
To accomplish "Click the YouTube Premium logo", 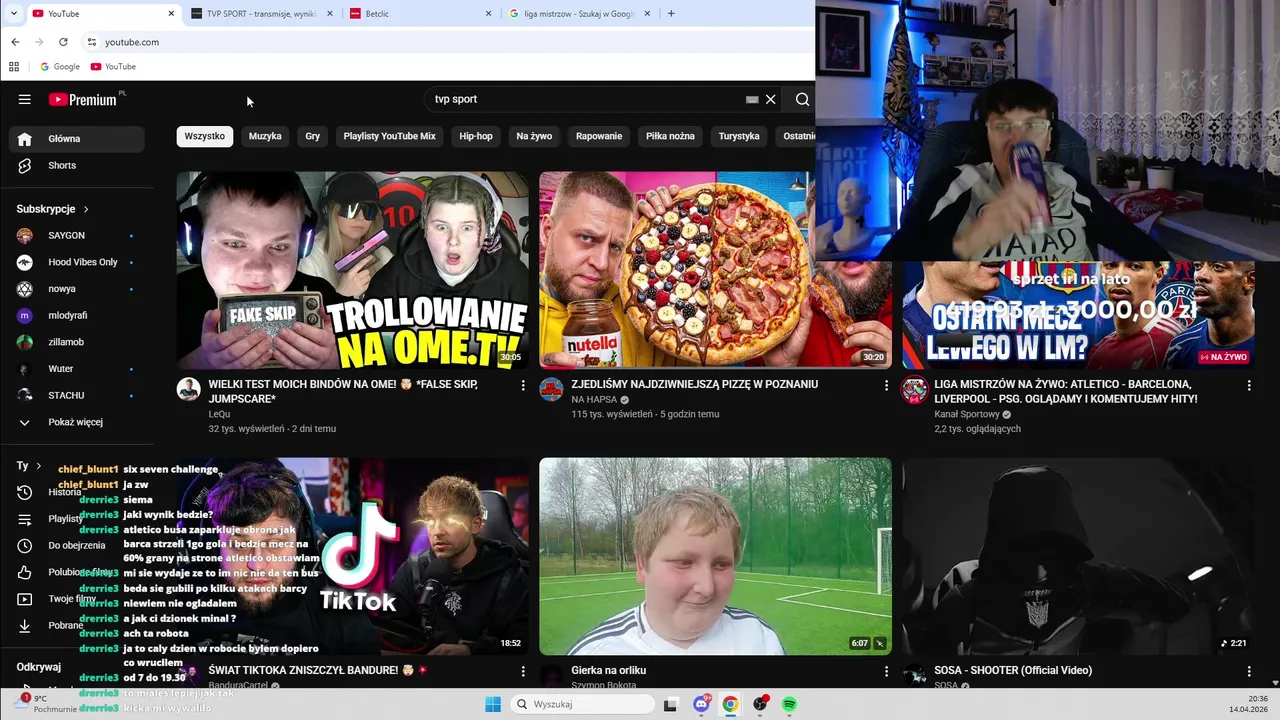I will pyautogui.click(x=85, y=99).
